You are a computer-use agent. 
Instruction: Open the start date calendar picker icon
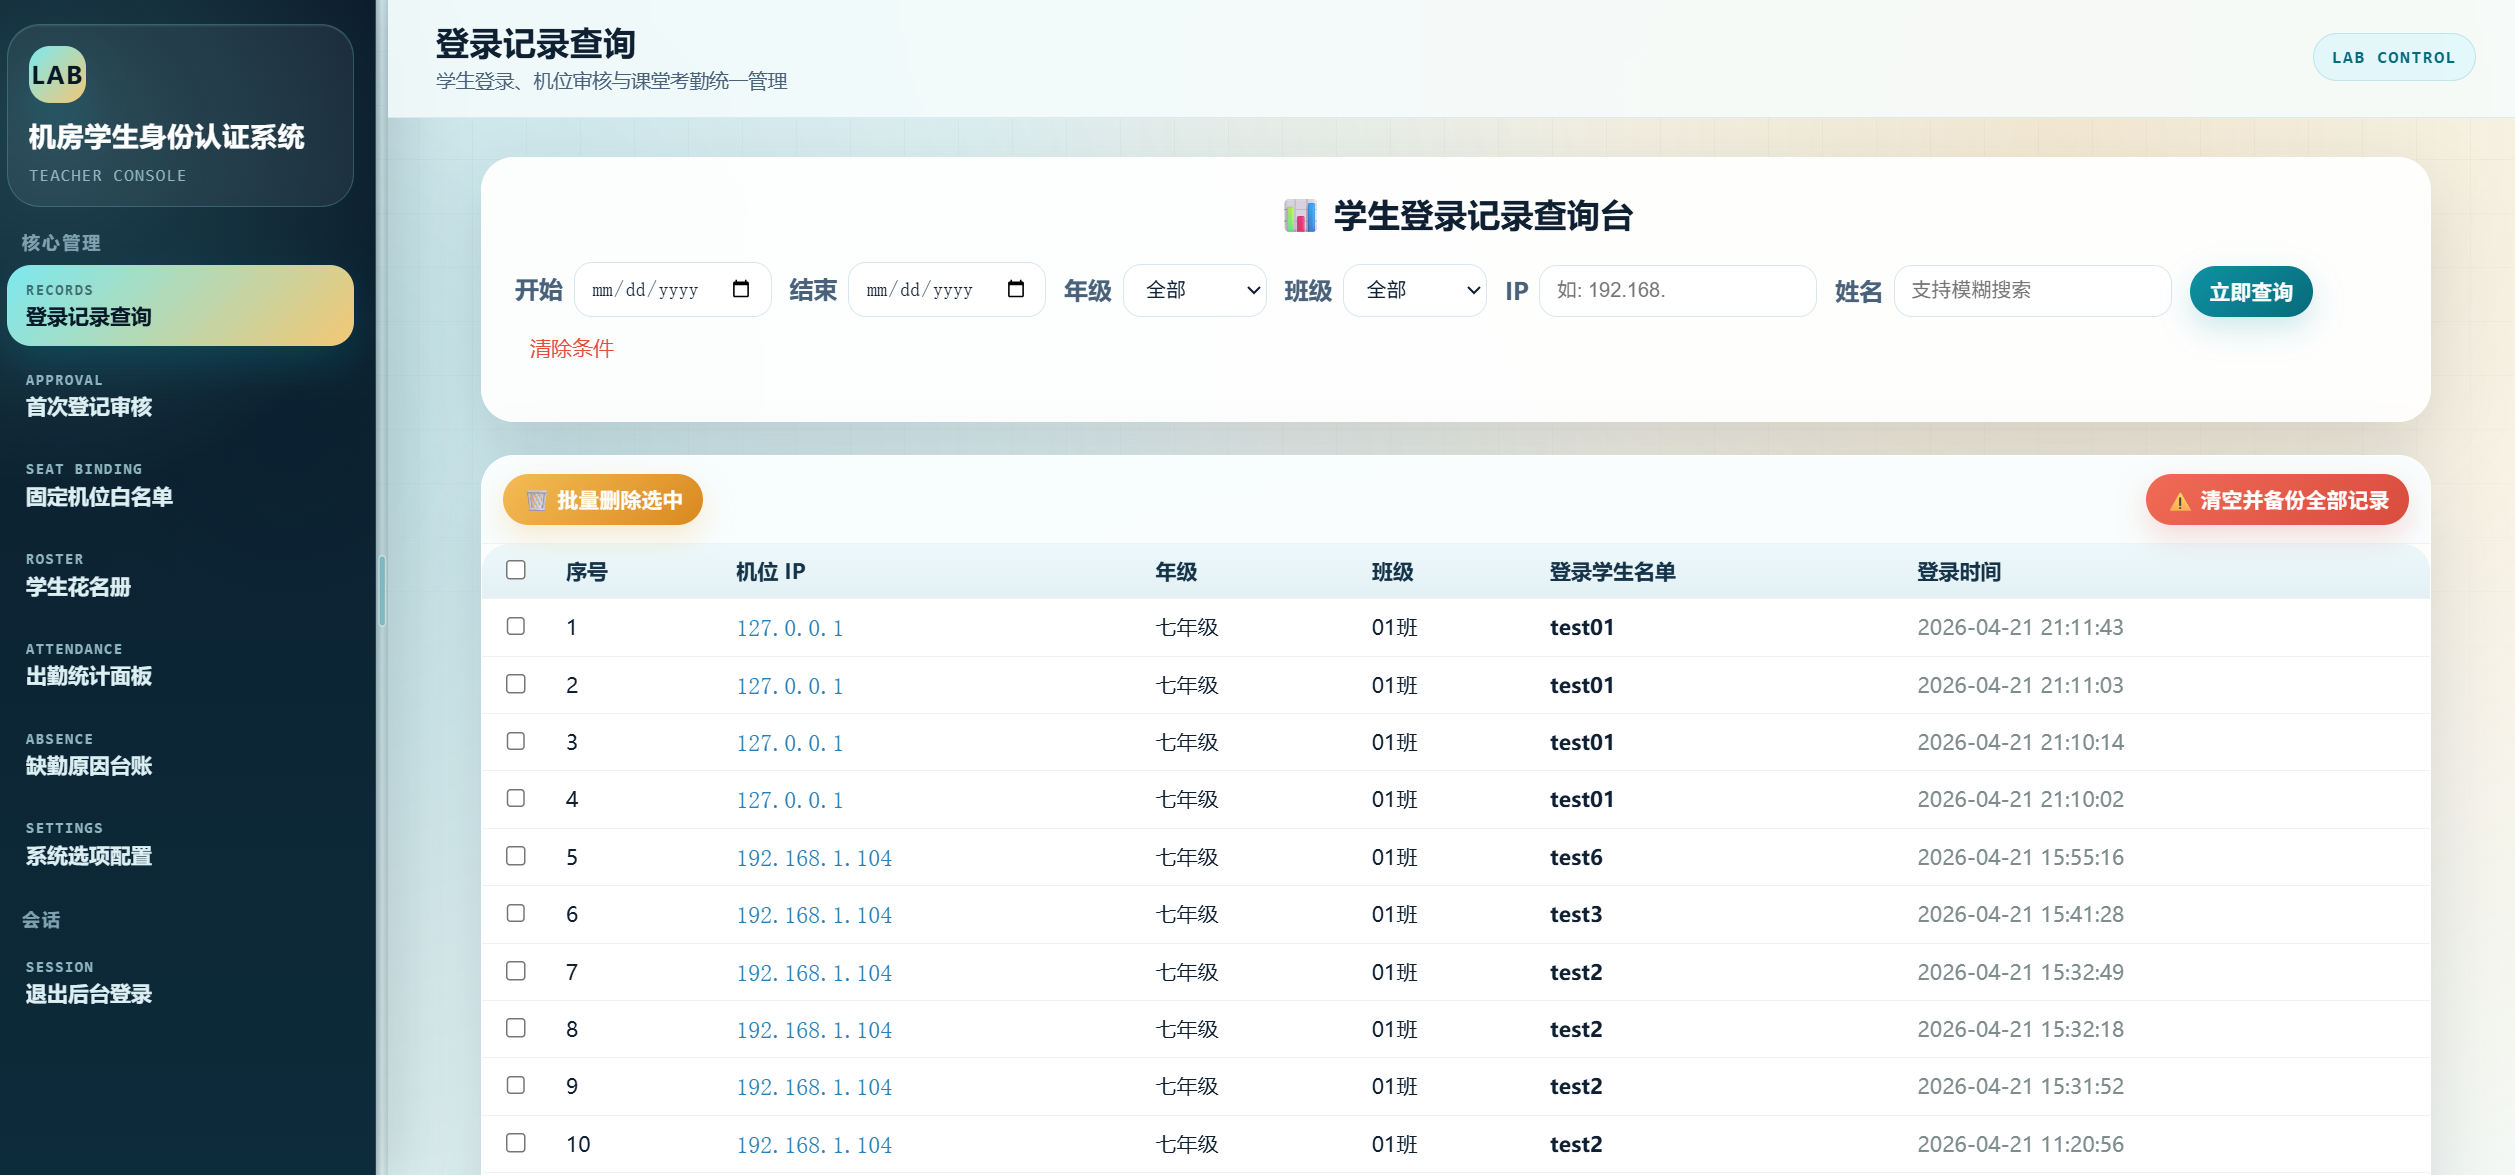(741, 289)
